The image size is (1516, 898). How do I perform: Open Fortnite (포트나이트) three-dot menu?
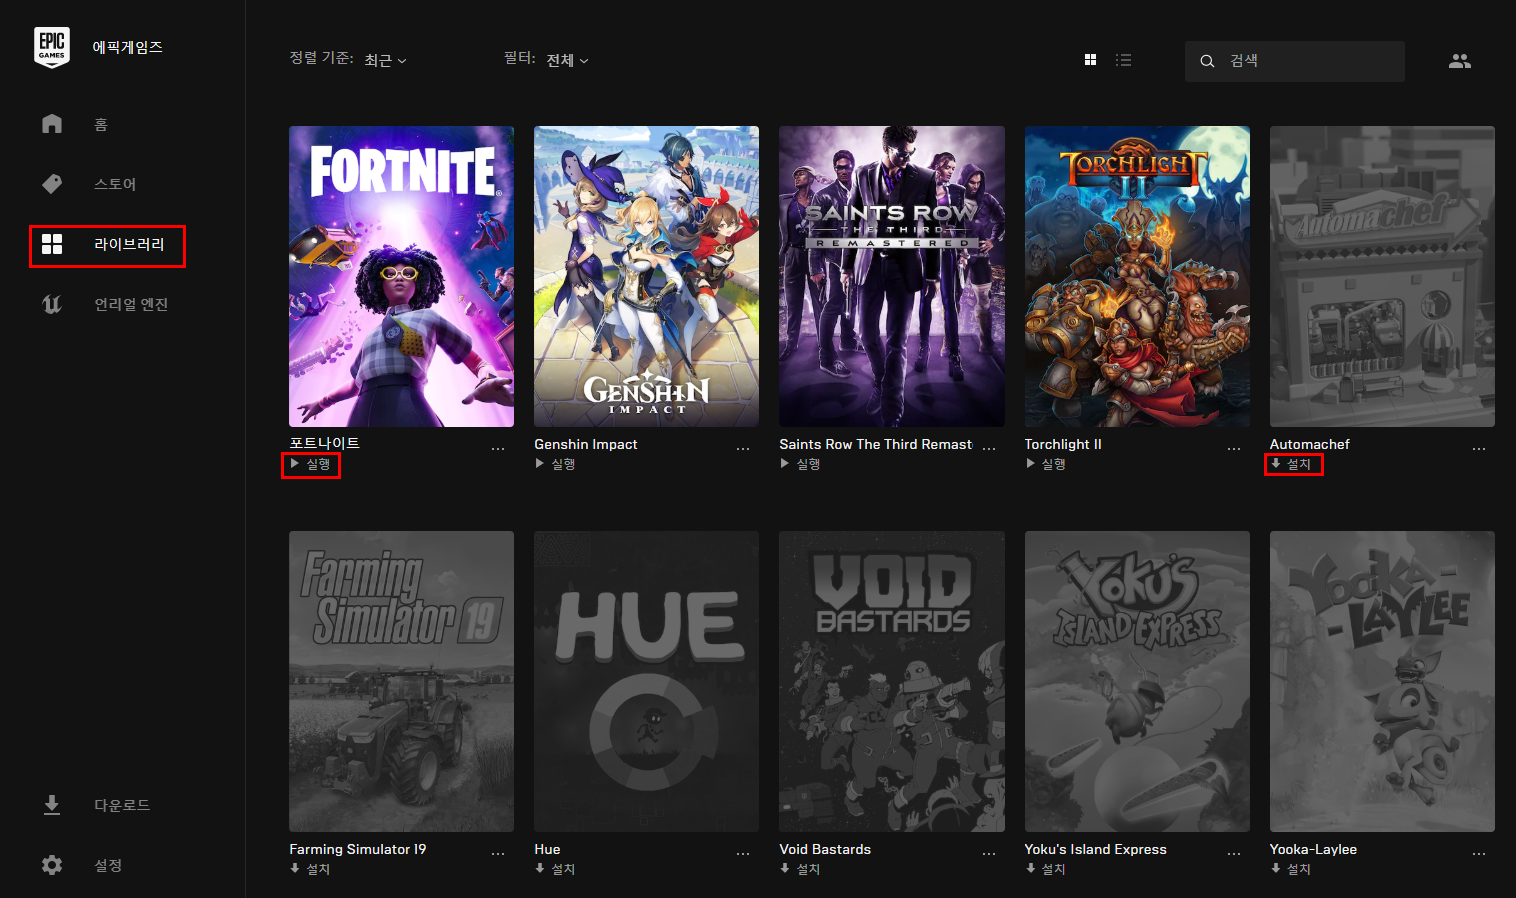pyautogui.click(x=498, y=449)
